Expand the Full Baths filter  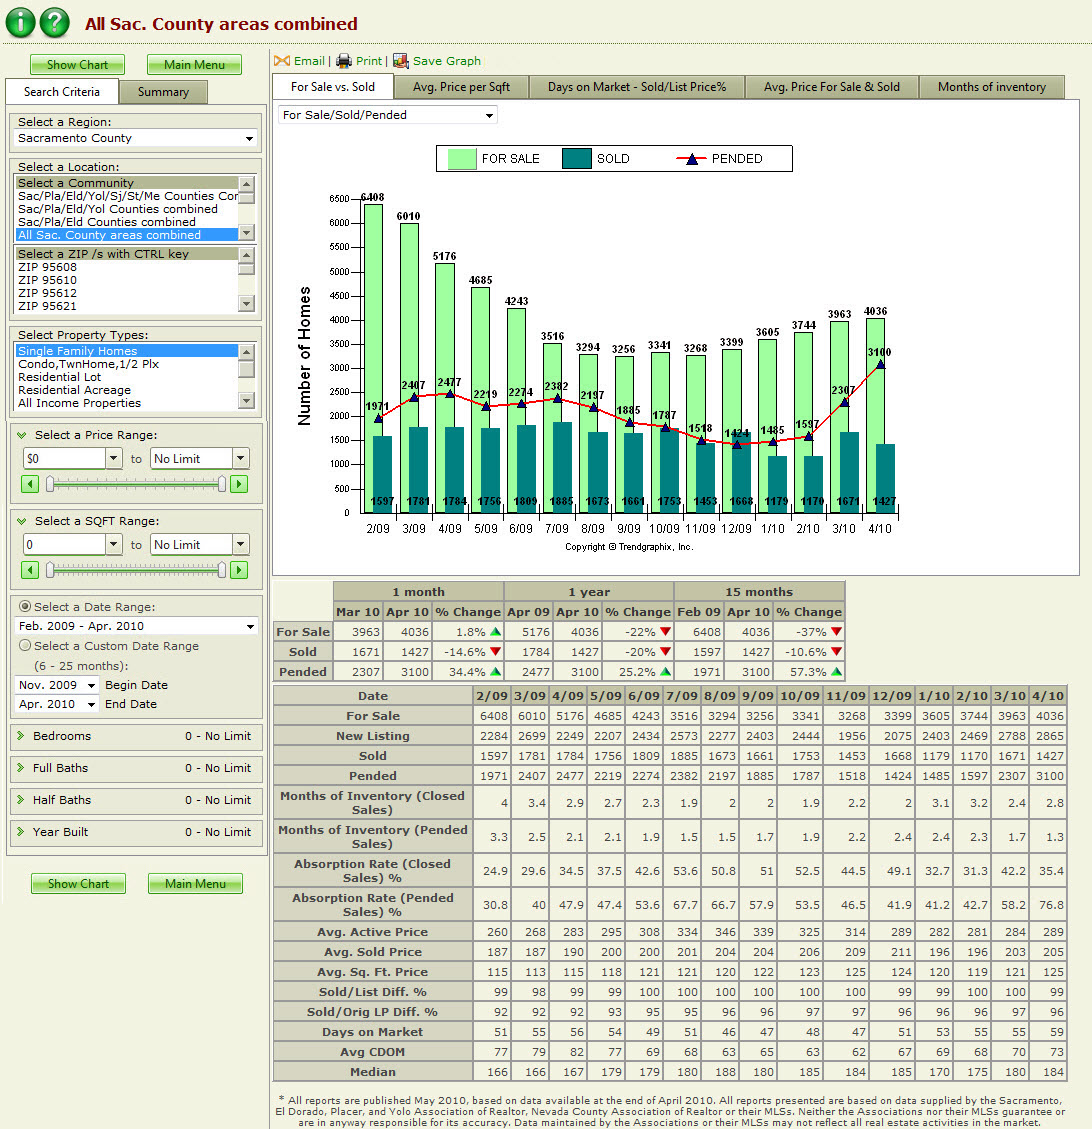click(21, 768)
